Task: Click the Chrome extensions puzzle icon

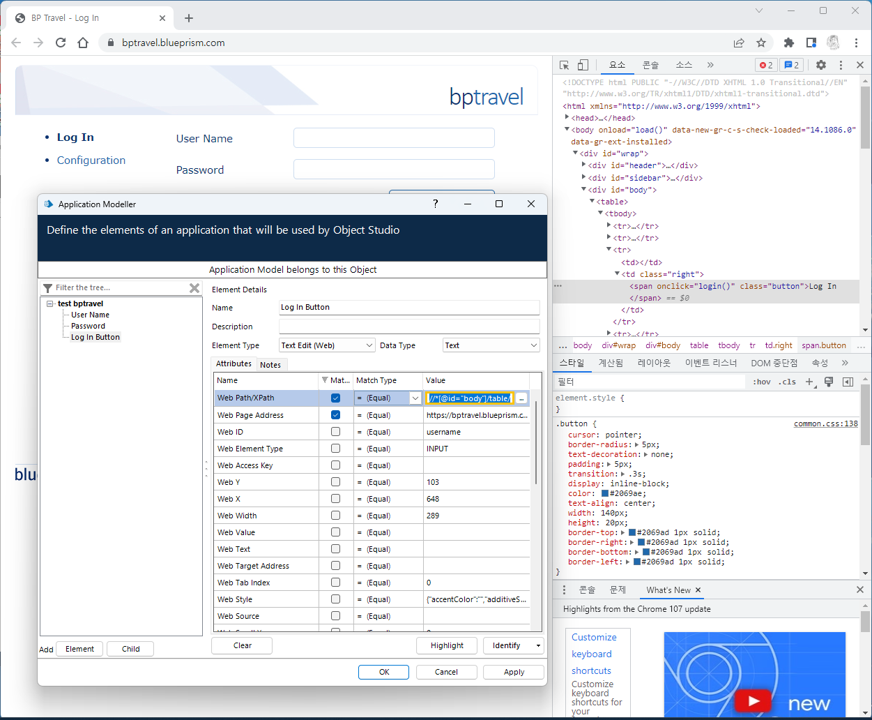Action: tap(789, 43)
